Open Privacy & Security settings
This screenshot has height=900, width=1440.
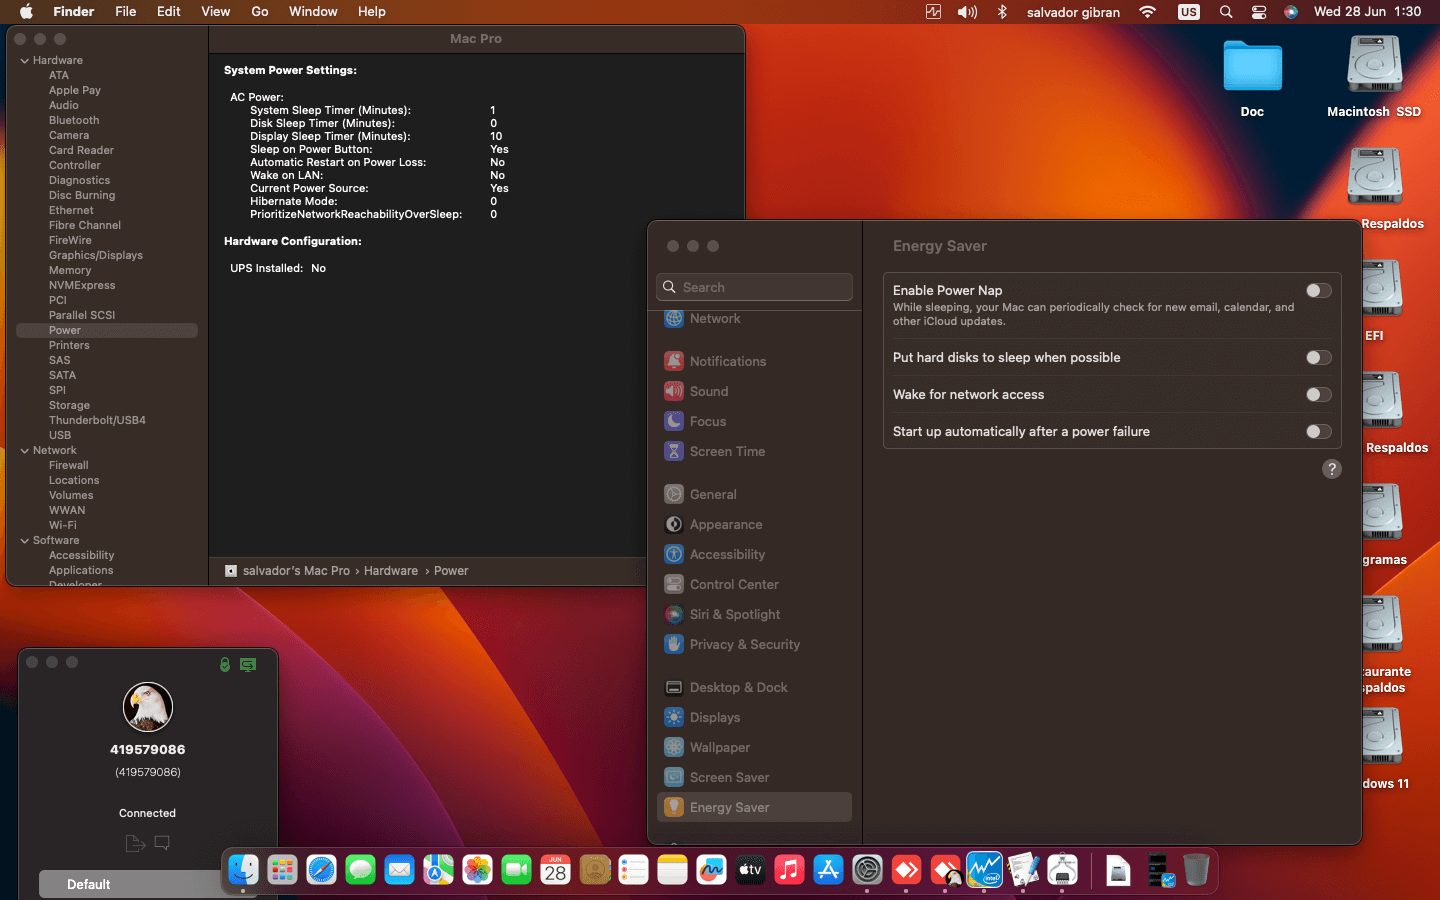[755, 644]
